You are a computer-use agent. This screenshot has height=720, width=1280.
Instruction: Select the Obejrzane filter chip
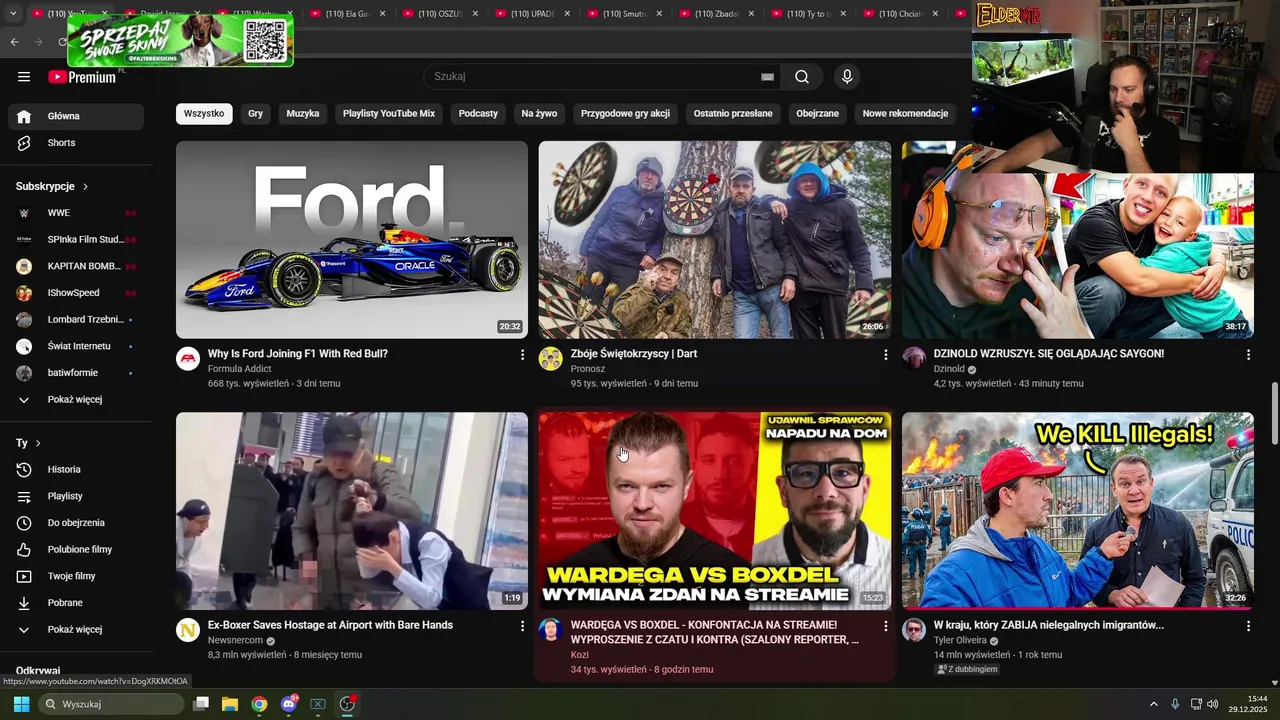(818, 114)
